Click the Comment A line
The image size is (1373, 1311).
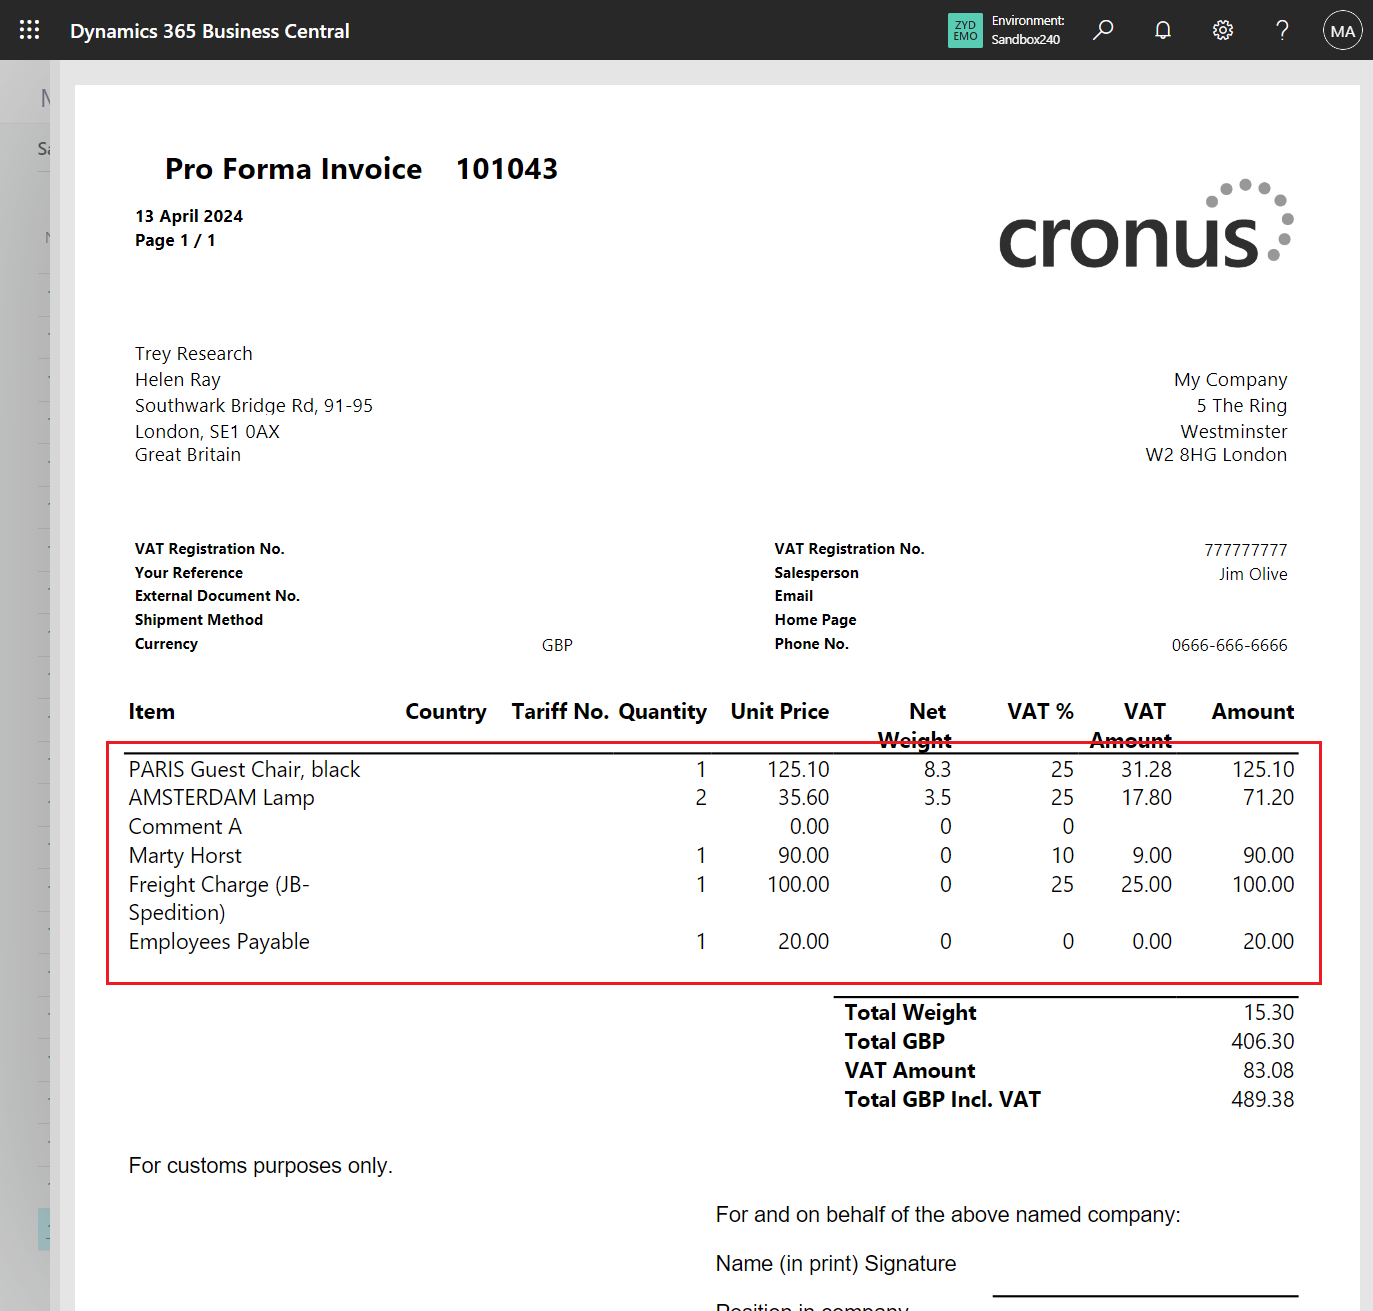pos(184,826)
